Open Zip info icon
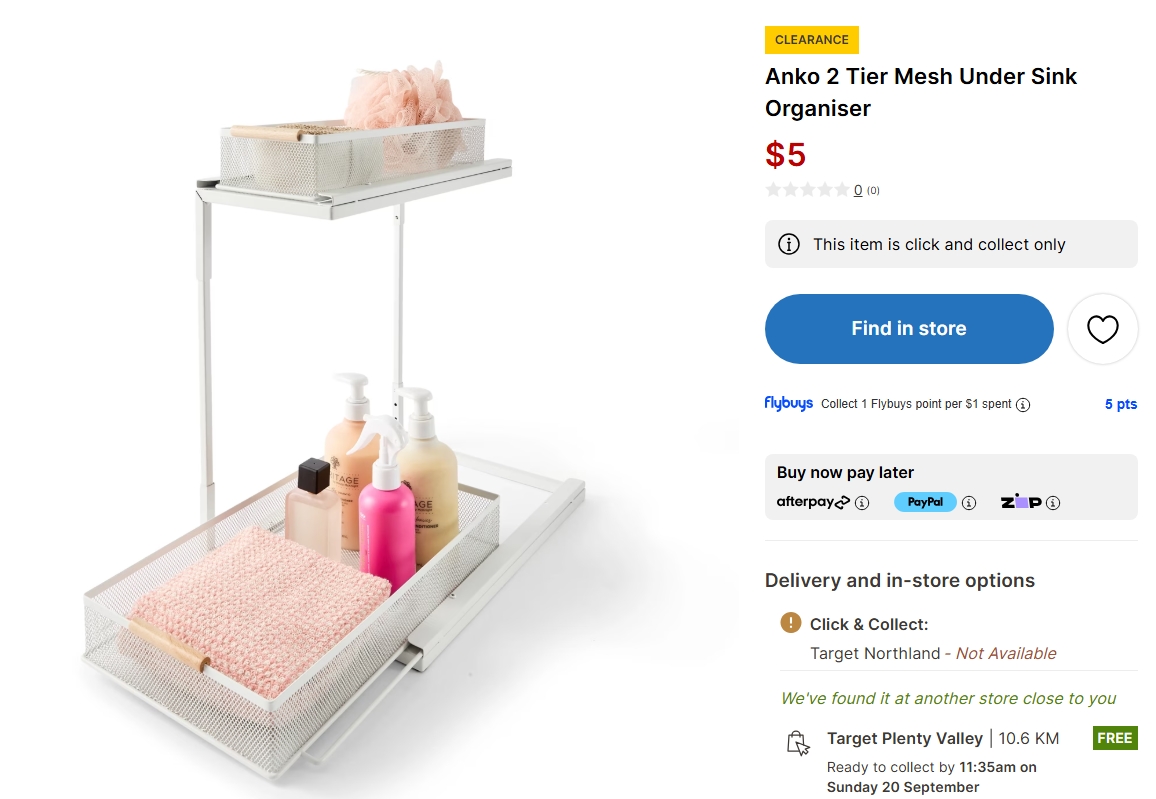 (1053, 503)
